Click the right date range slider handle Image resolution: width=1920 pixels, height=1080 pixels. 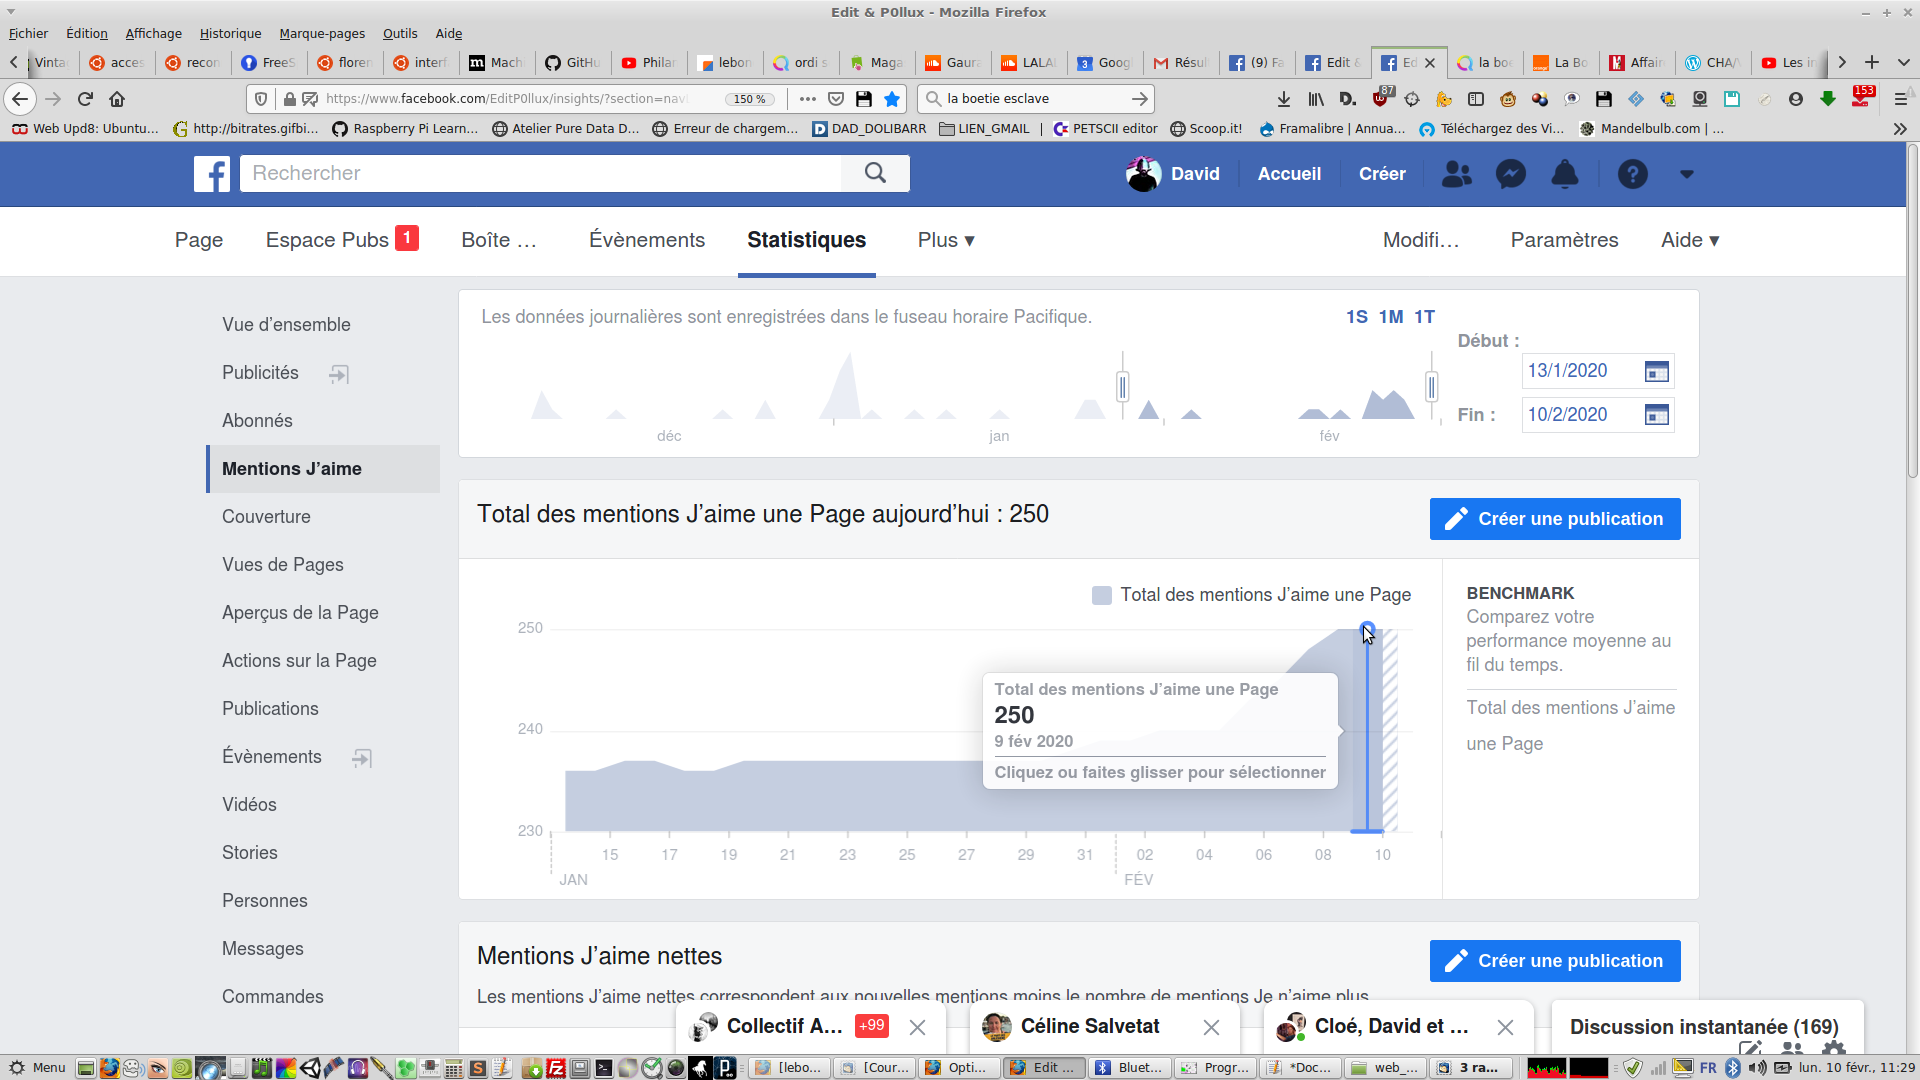pos(1431,386)
